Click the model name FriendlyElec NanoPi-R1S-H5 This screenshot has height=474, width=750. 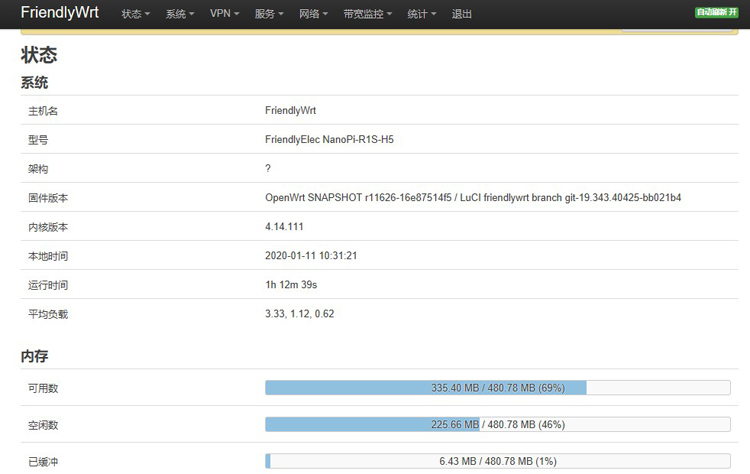tap(329, 140)
